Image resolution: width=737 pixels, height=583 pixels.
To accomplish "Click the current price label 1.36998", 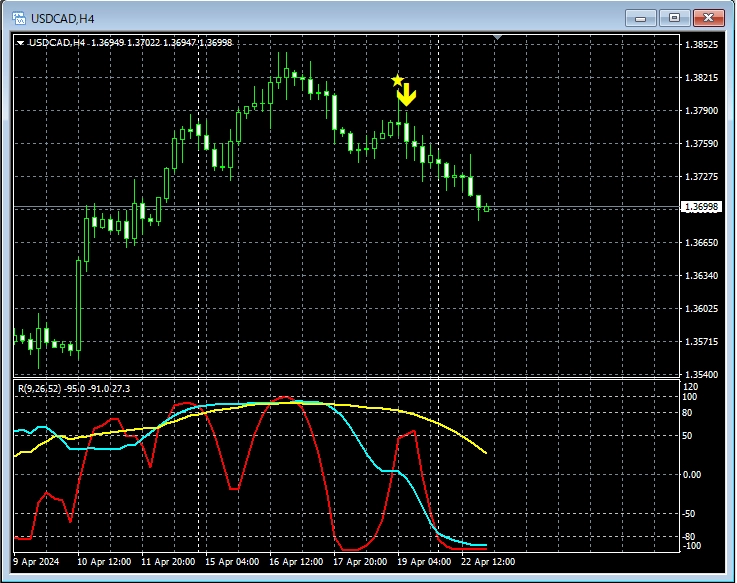I will (x=701, y=207).
